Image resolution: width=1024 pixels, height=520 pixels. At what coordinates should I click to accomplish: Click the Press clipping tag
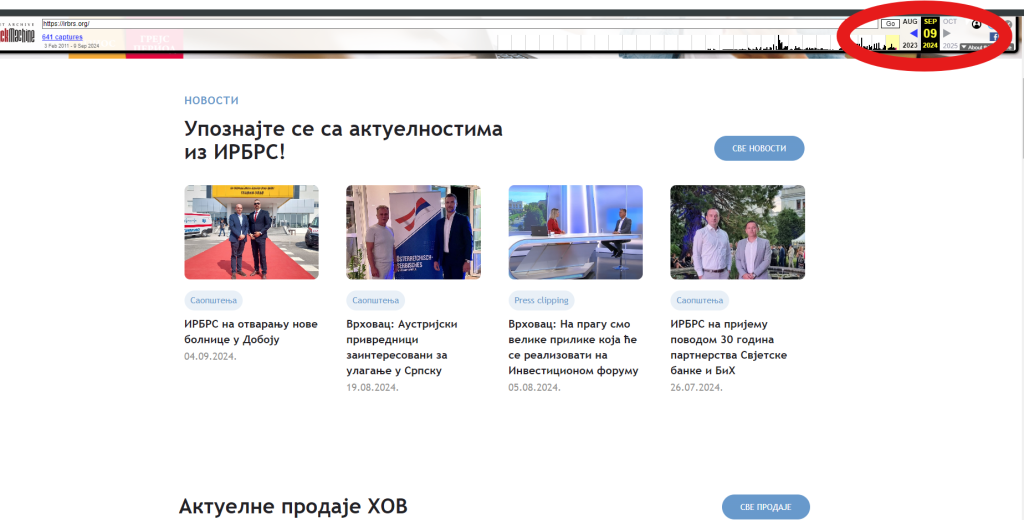tap(541, 301)
